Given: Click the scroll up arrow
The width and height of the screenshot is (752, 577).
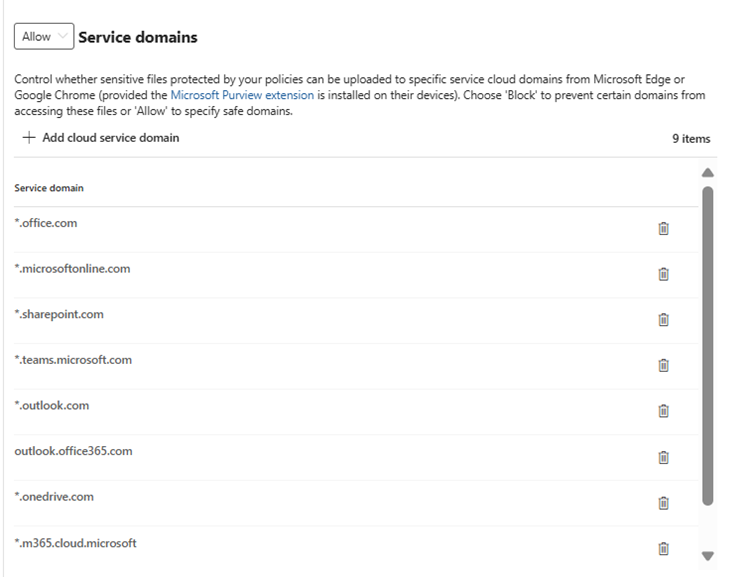Looking at the screenshot, I should [708, 173].
